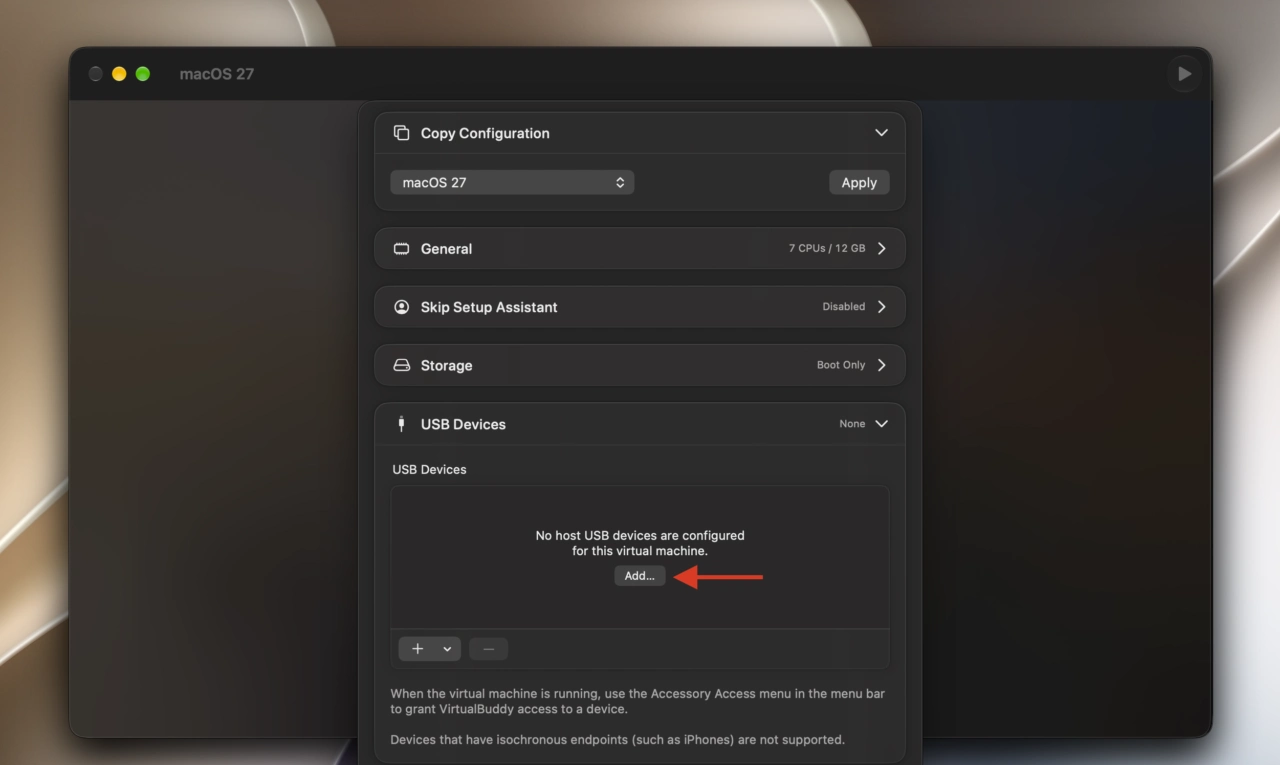Click the 'General' section heading

click(446, 249)
